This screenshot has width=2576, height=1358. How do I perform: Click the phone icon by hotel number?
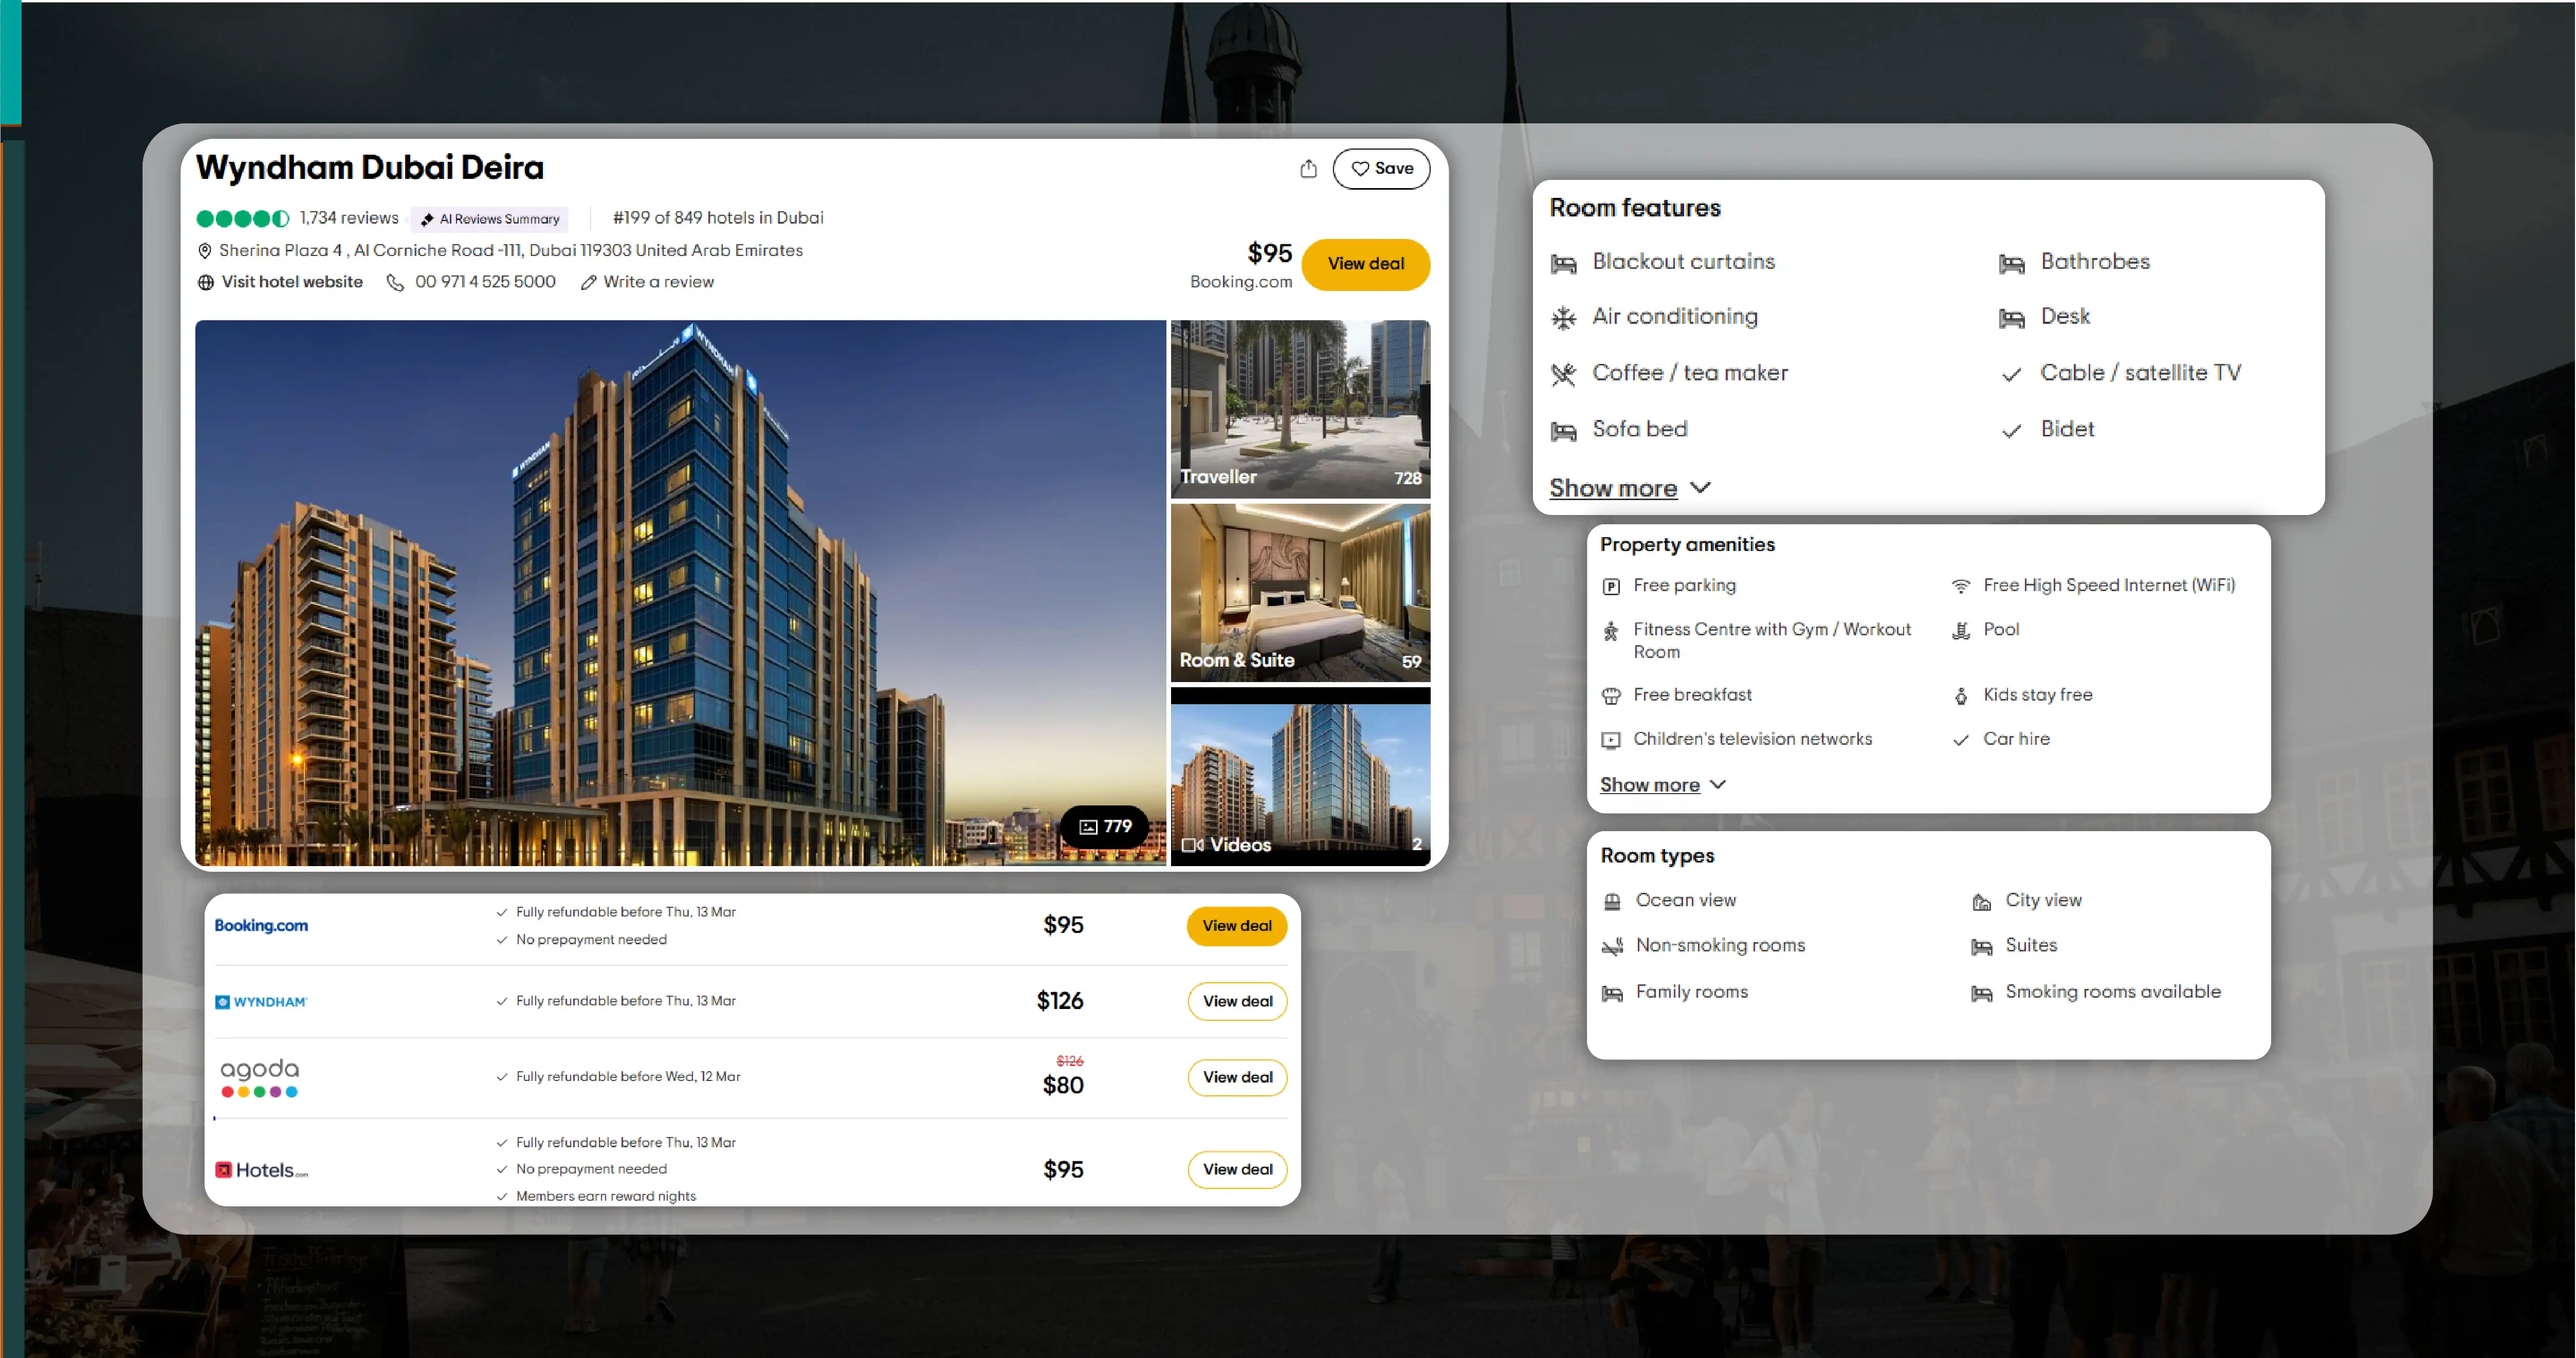click(395, 283)
